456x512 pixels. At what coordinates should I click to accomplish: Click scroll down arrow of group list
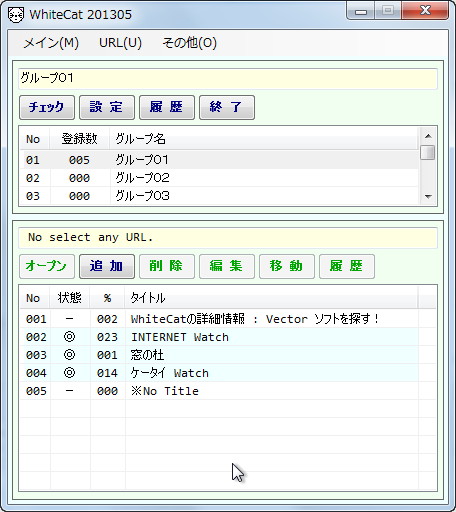[428, 197]
